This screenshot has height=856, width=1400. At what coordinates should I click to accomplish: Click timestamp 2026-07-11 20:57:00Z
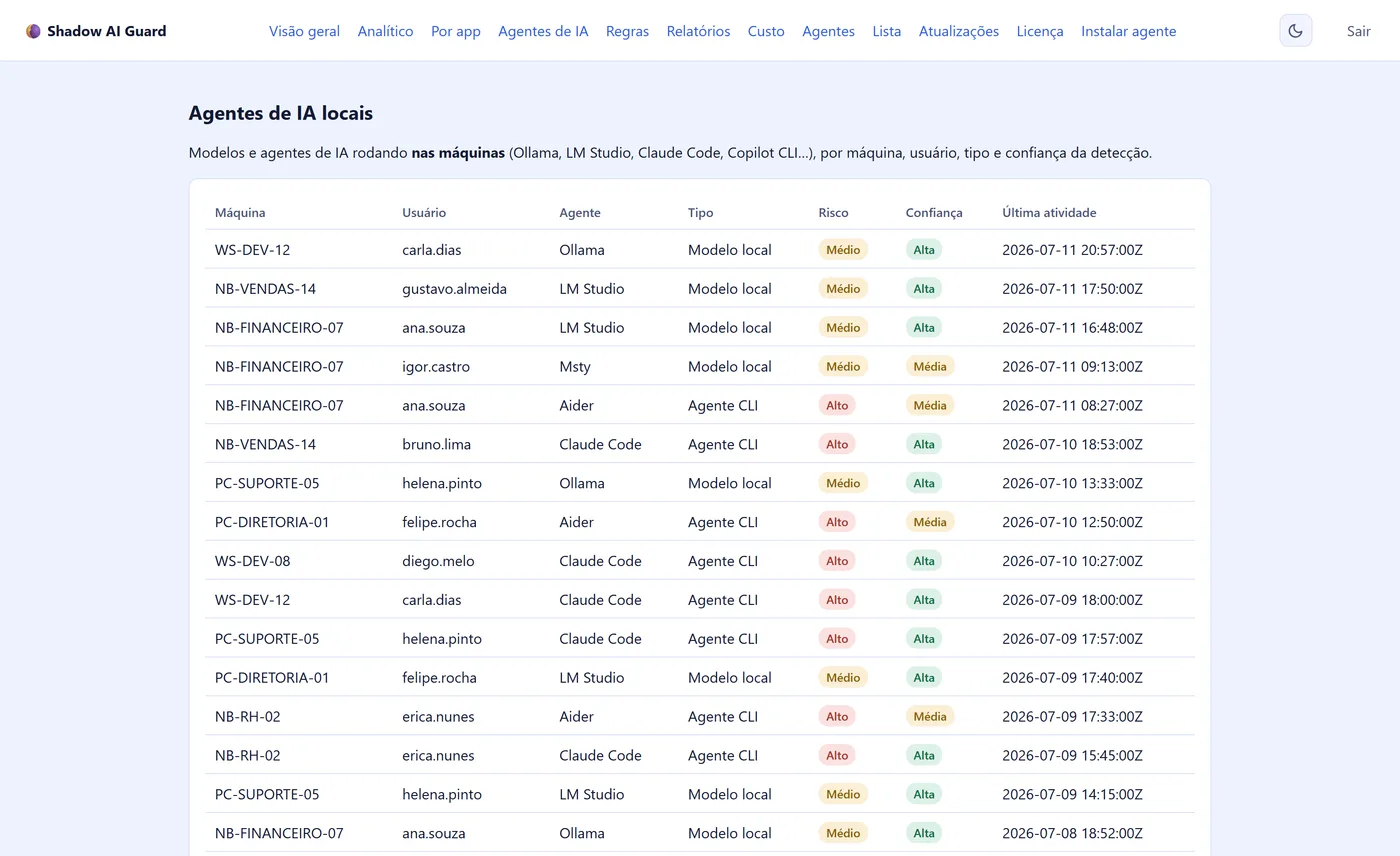click(1072, 250)
